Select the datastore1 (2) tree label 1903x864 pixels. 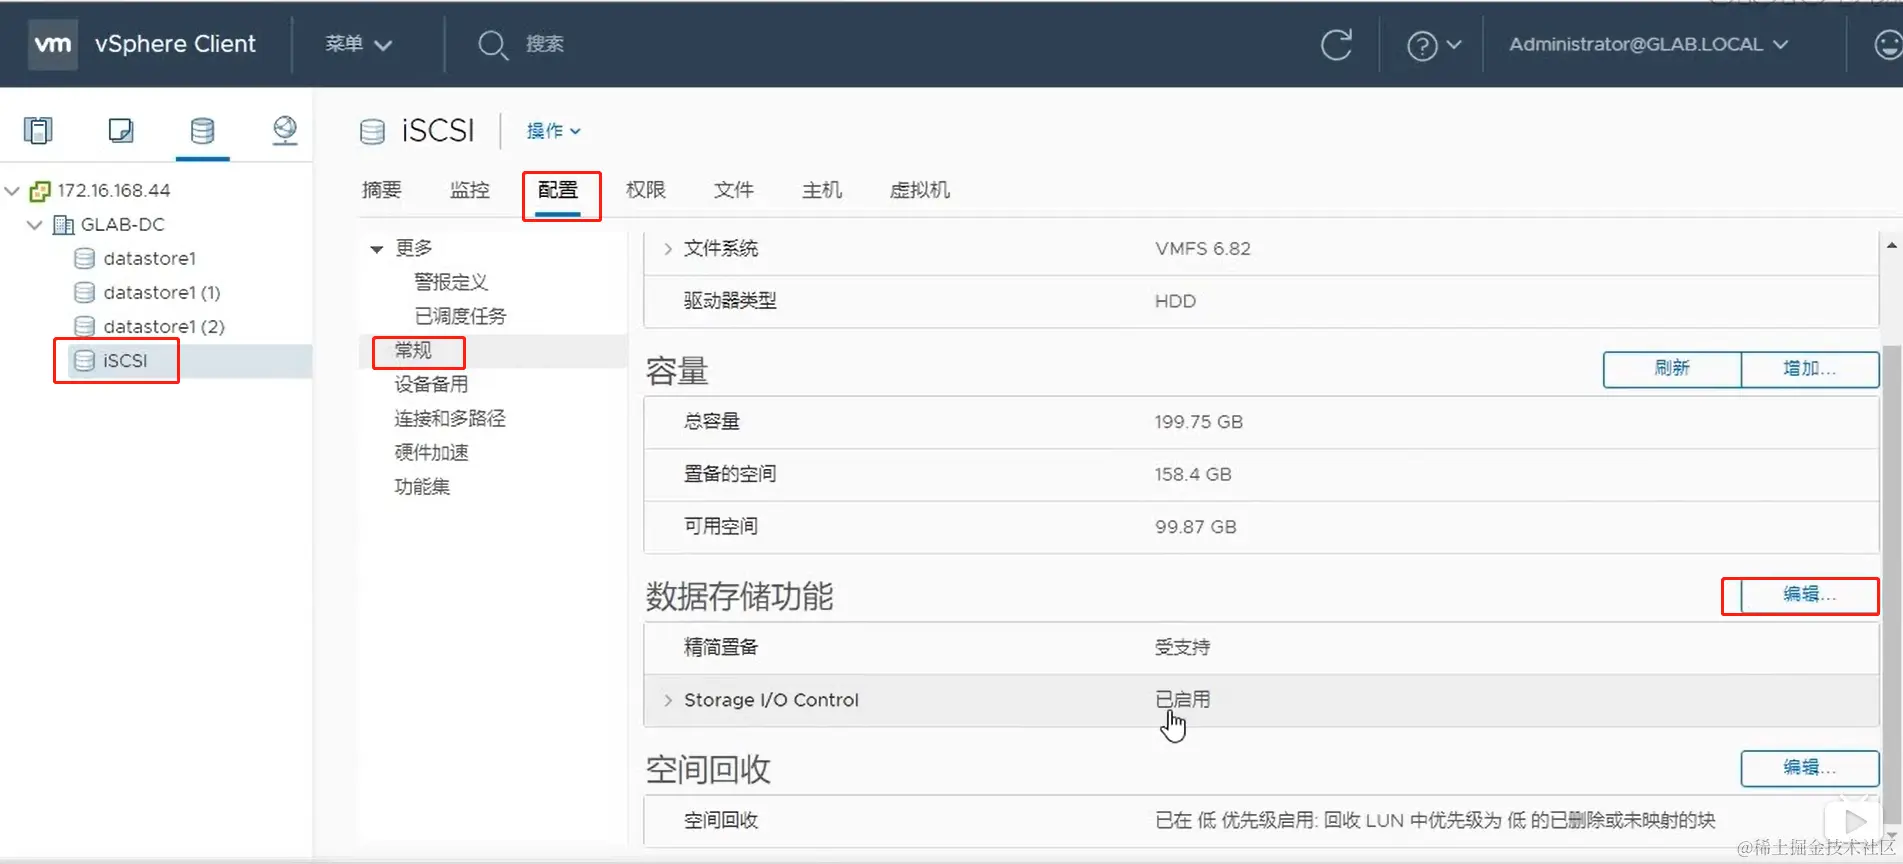(164, 327)
